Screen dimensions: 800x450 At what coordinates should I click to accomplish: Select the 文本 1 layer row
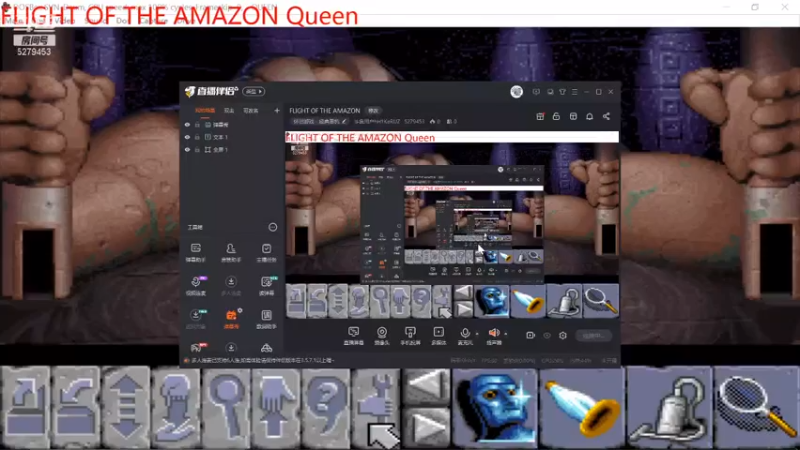pyautogui.click(x=231, y=137)
